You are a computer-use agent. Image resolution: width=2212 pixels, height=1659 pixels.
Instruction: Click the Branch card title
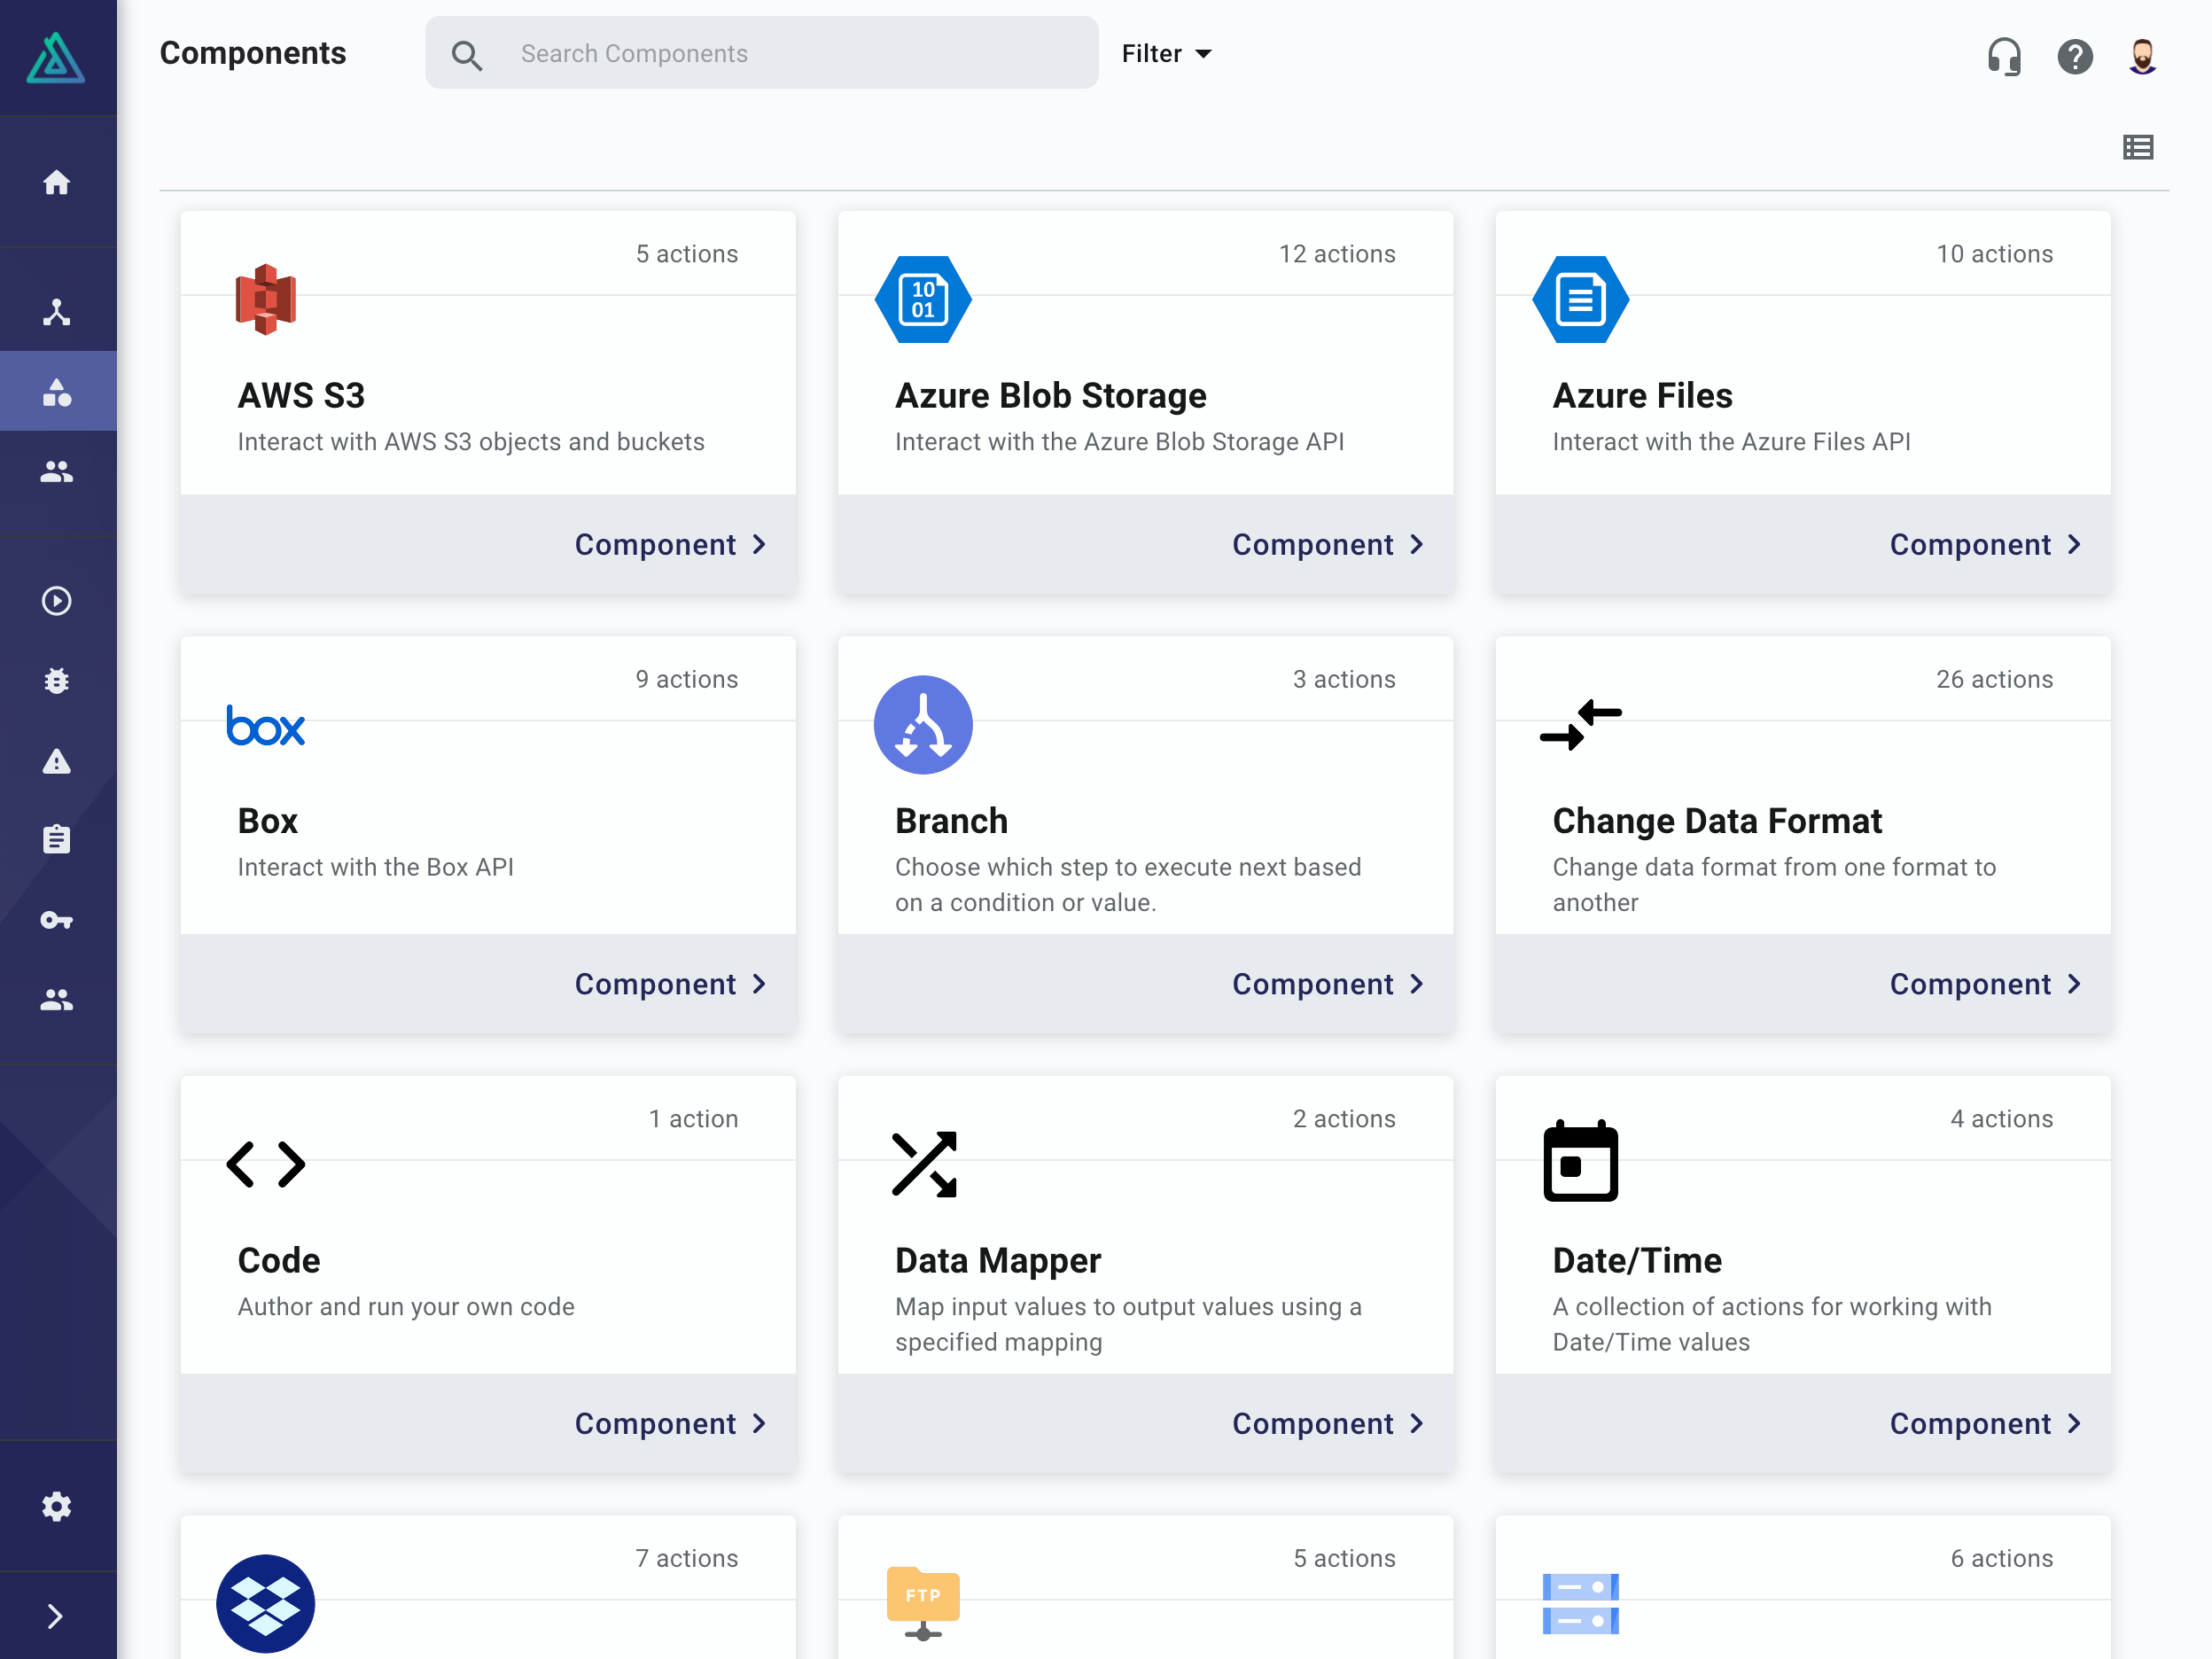951,821
